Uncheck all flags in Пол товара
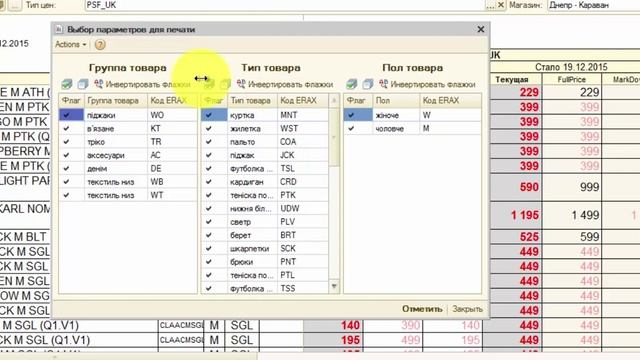 click(368, 84)
